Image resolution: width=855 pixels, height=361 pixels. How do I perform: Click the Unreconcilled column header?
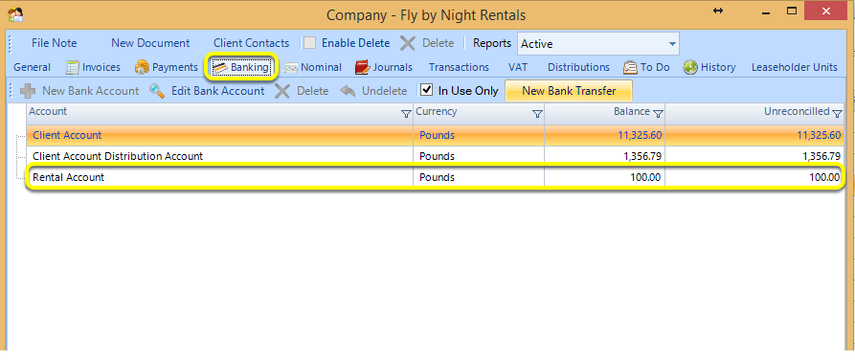(755, 113)
